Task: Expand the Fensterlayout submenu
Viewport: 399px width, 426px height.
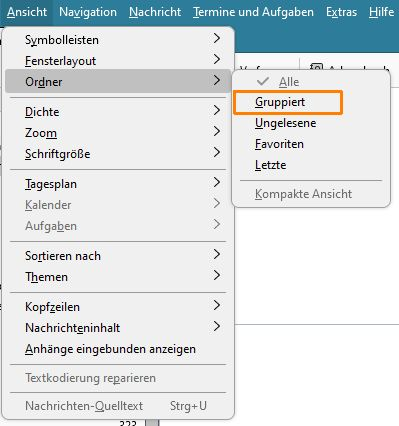Action: [118, 61]
